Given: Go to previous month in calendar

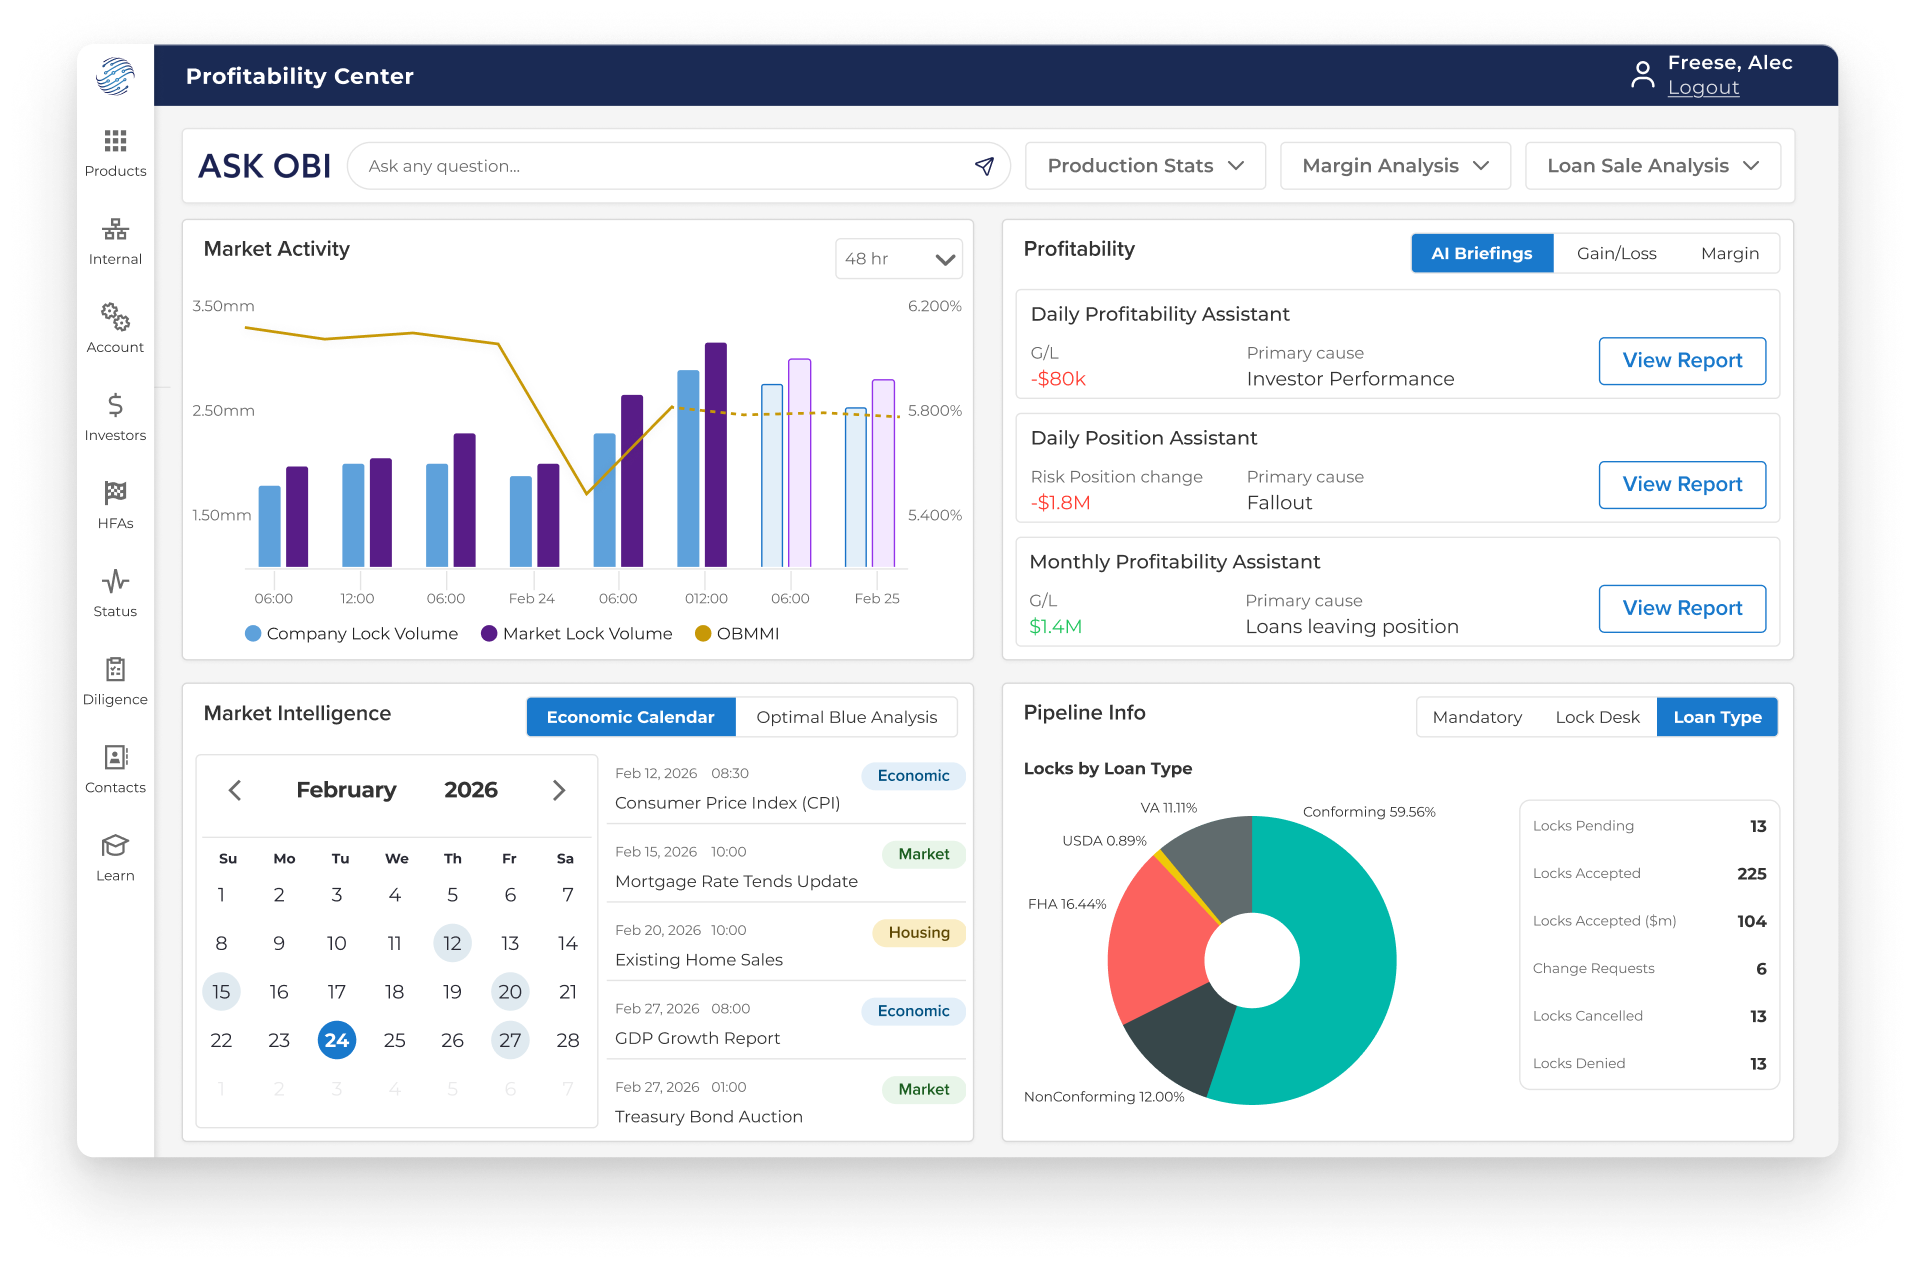Looking at the screenshot, I should coord(235,790).
